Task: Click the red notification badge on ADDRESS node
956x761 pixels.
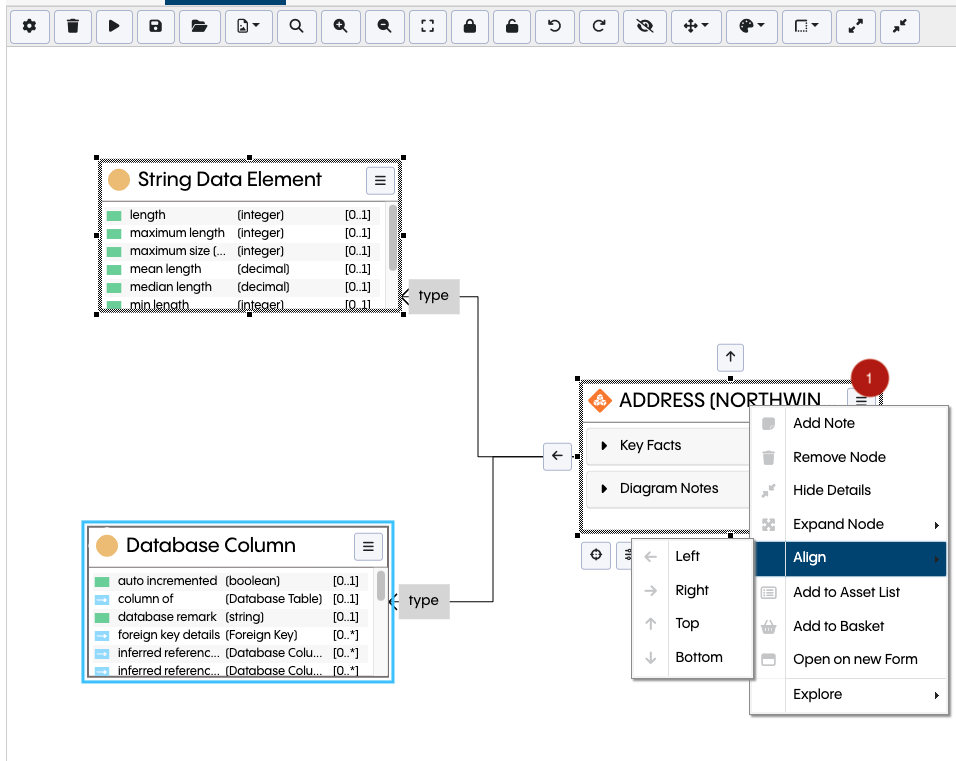Action: [869, 378]
